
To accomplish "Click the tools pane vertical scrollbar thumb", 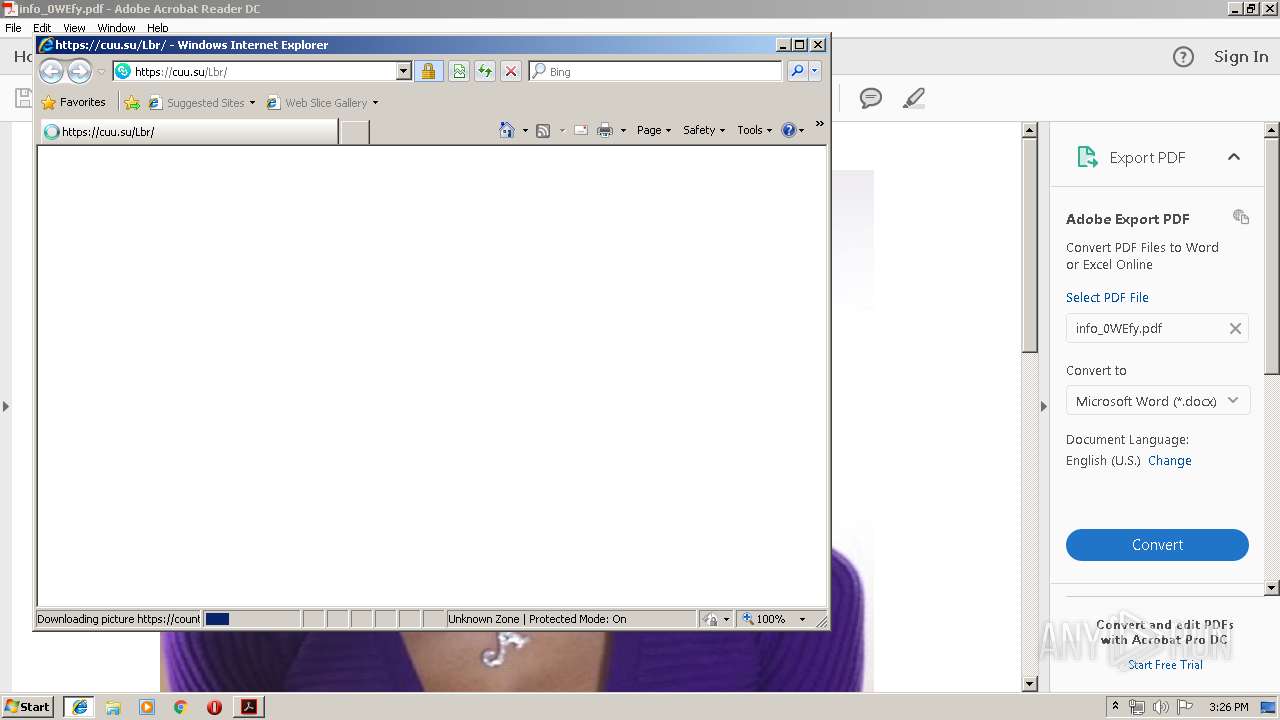I will click(1272, 255).
